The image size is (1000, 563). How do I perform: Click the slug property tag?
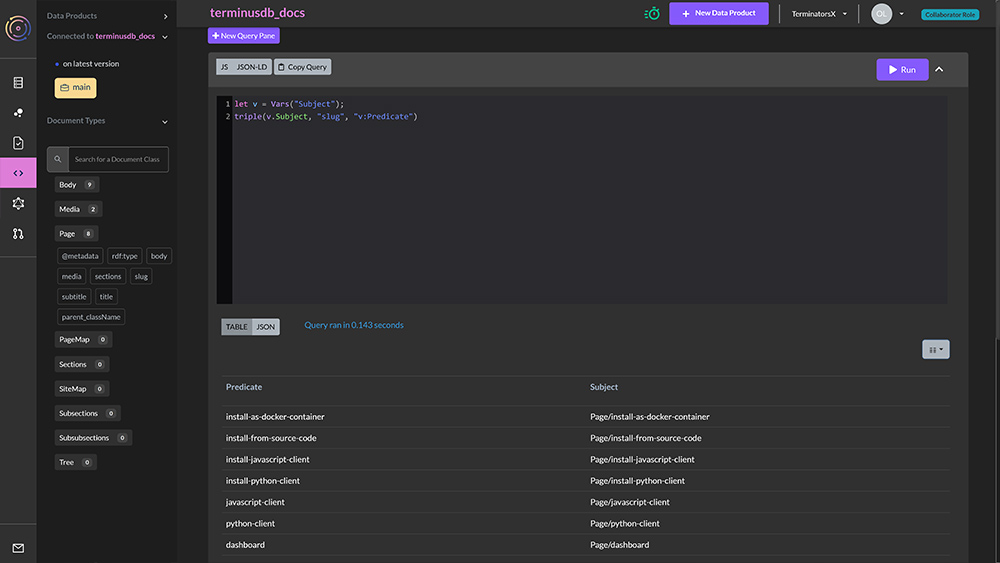click(x=141, y=276)
